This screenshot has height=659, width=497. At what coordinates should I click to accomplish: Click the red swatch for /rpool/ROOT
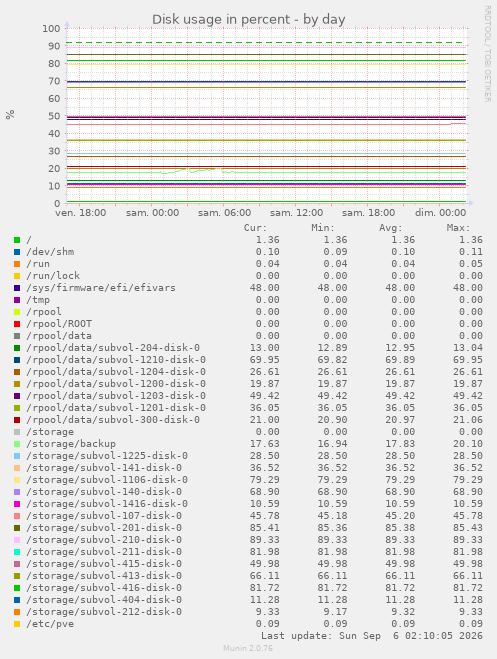click(x=17, y=324)
